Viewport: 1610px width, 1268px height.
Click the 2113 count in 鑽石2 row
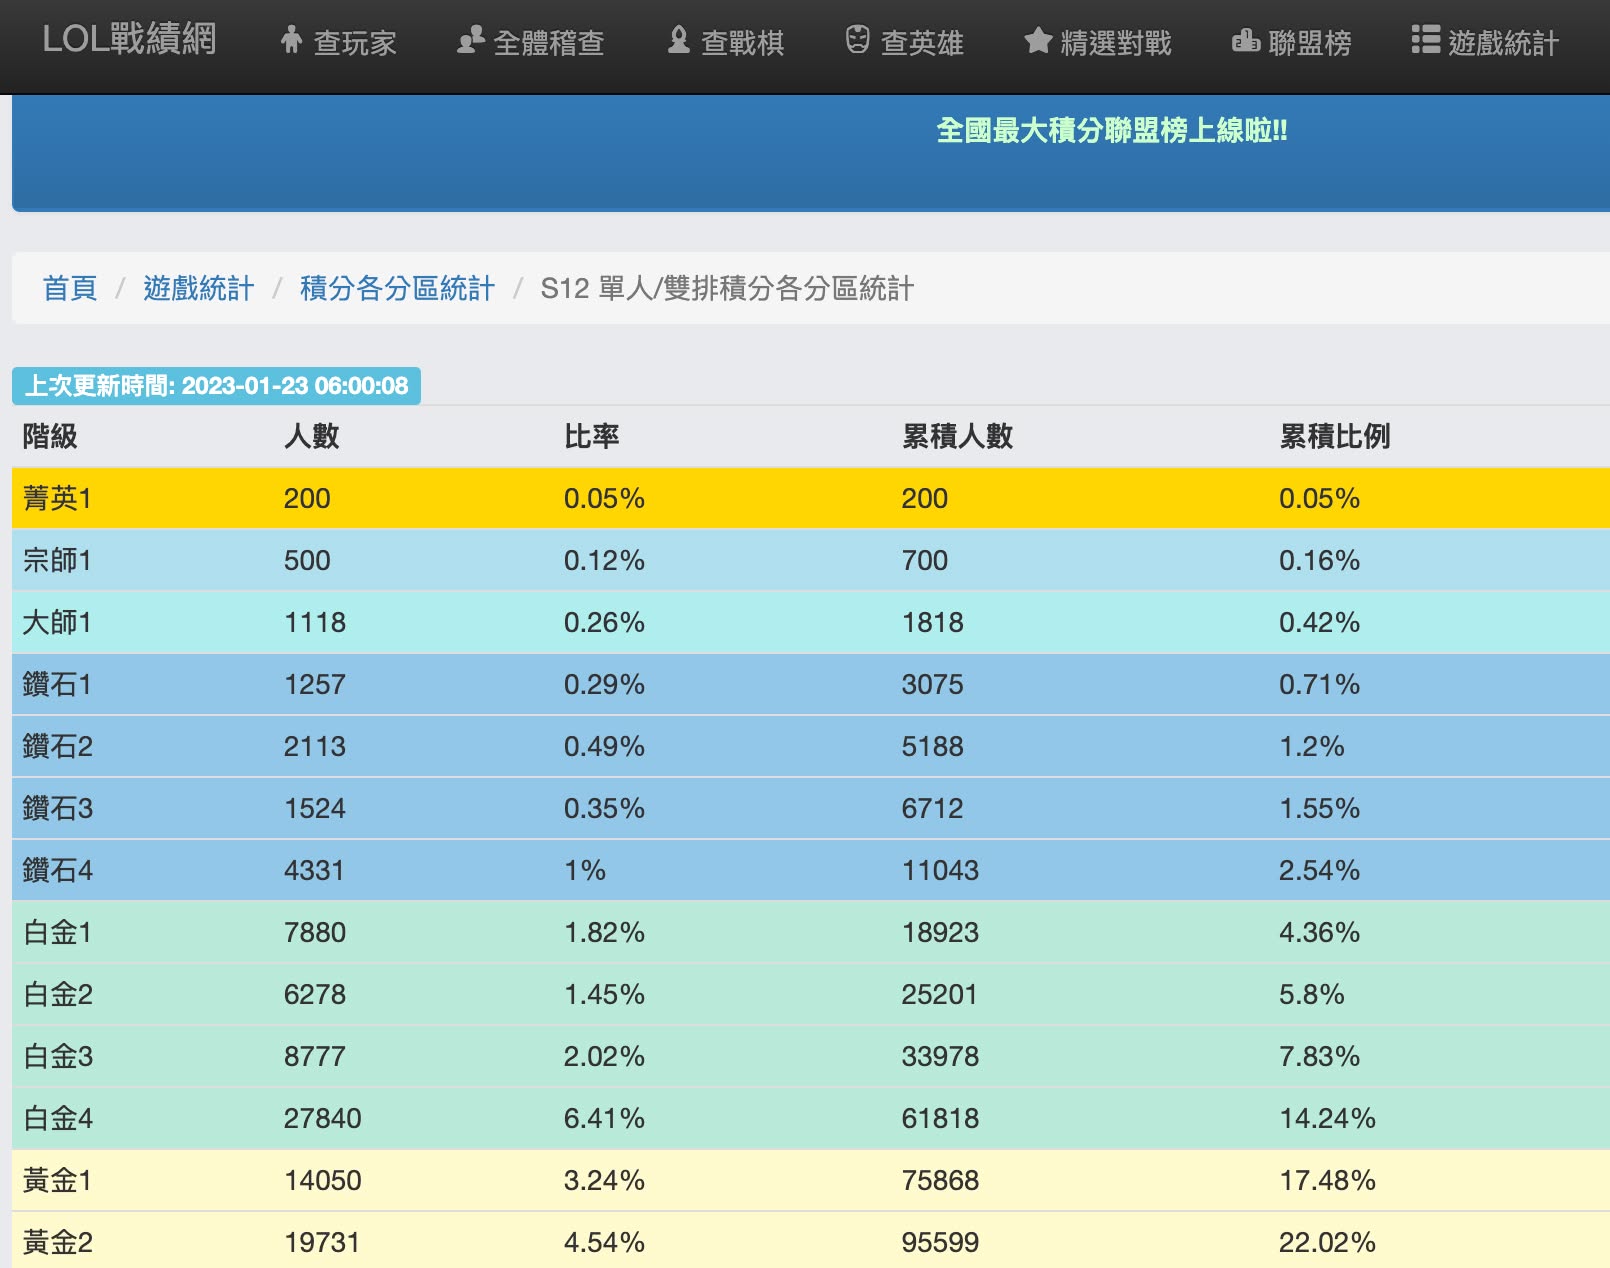click(x=315, y=746)
